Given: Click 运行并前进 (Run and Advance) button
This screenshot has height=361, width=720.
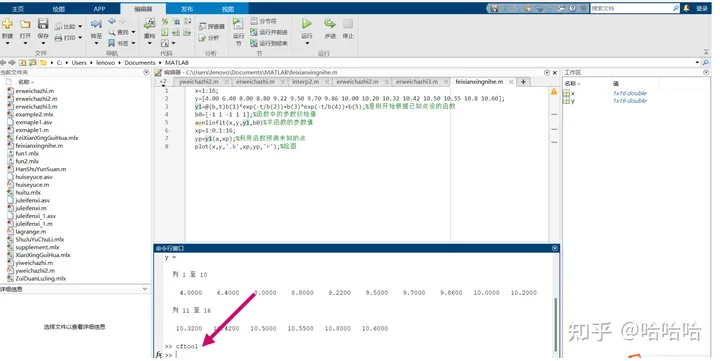Looking at the screenshot, I should [x=269, y=32].
